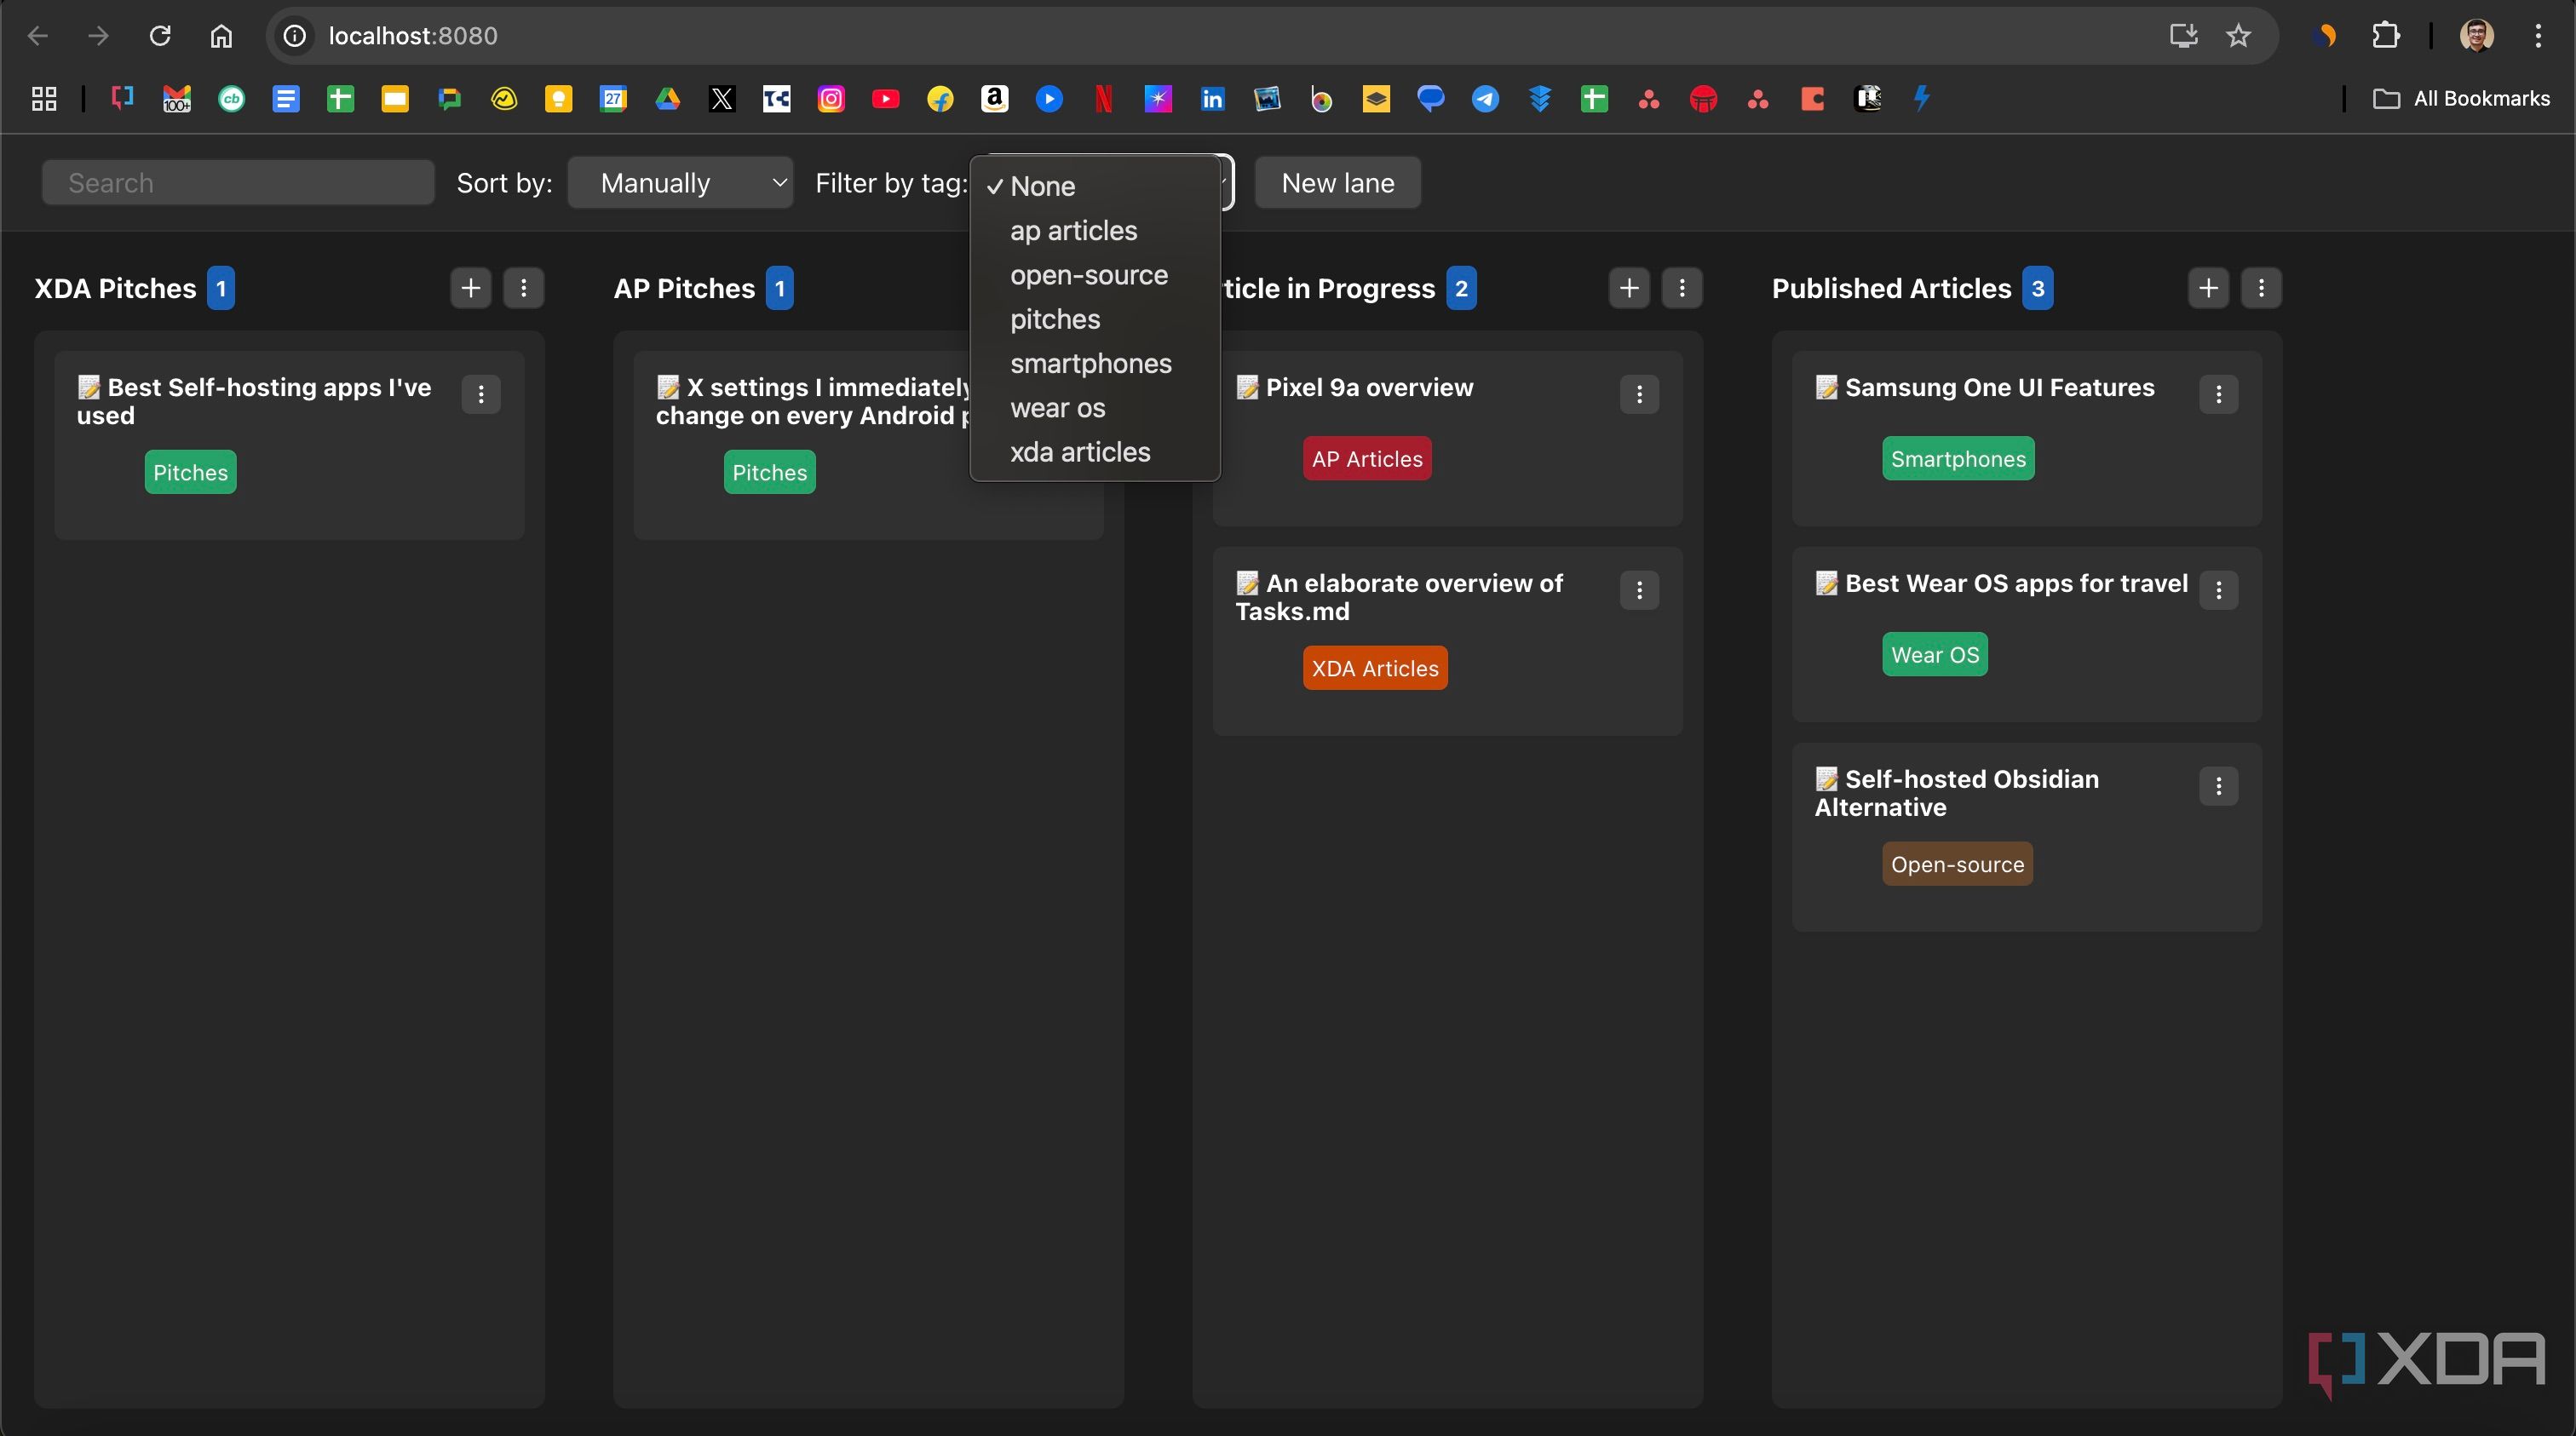Open the Crunchbase cb bookmark
The height and width of the screenshot is (1436, 2576).
(x=232, y=98)
